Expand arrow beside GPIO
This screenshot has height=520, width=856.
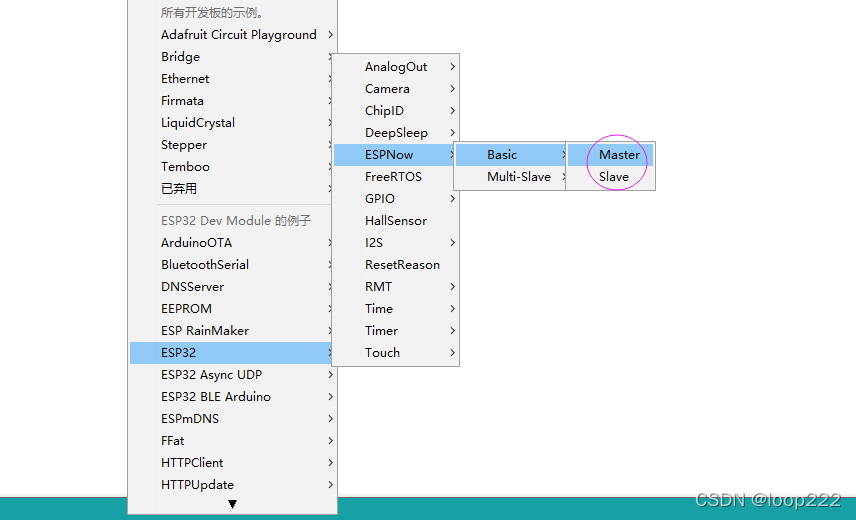click(453, 199)
